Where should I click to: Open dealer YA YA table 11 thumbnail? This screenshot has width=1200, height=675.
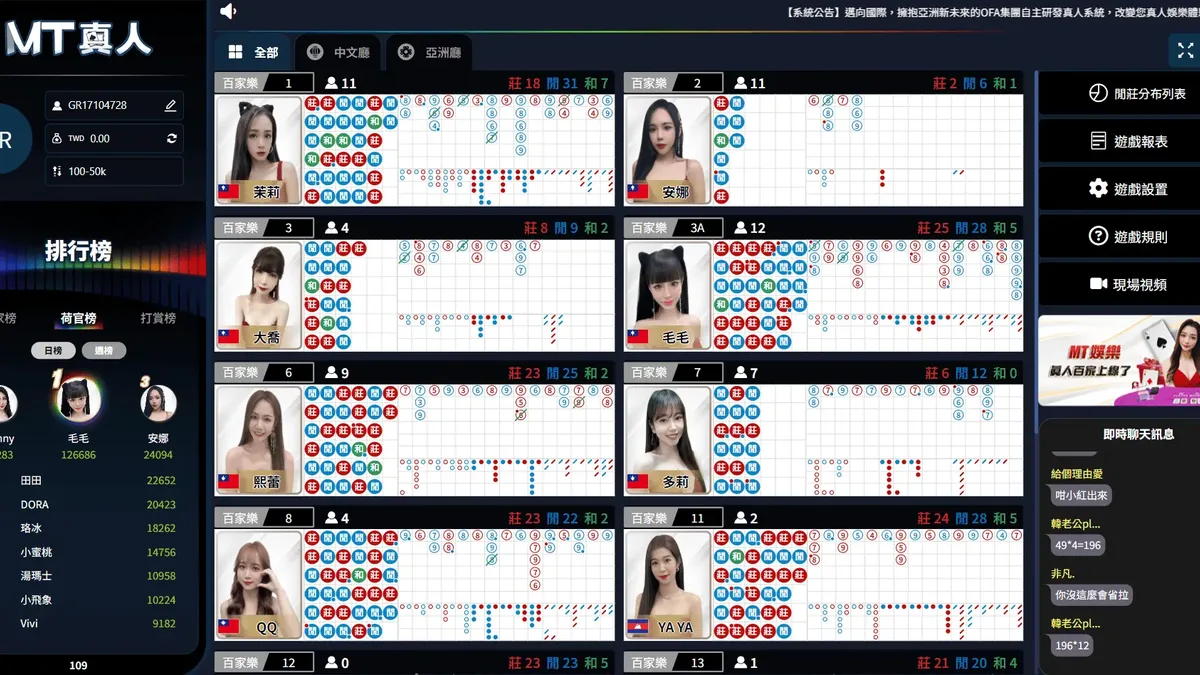668,586
